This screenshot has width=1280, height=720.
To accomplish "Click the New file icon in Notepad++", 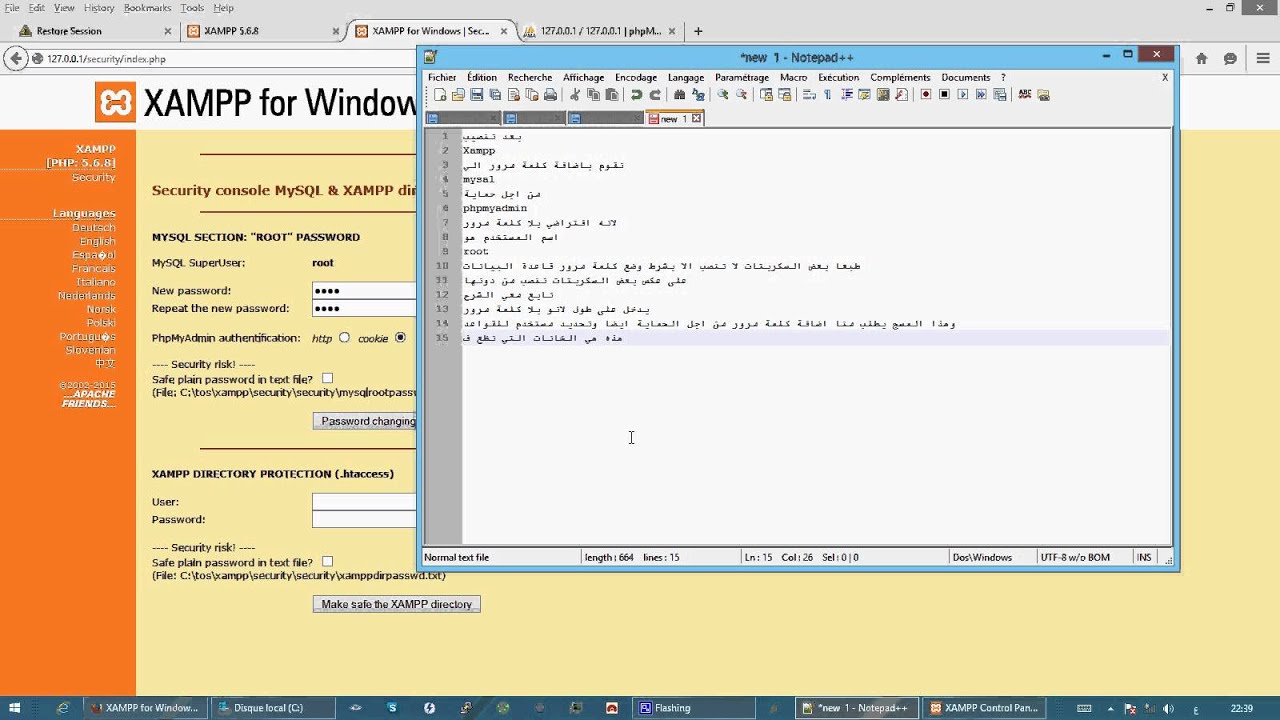I will click(x=440, y=95).
